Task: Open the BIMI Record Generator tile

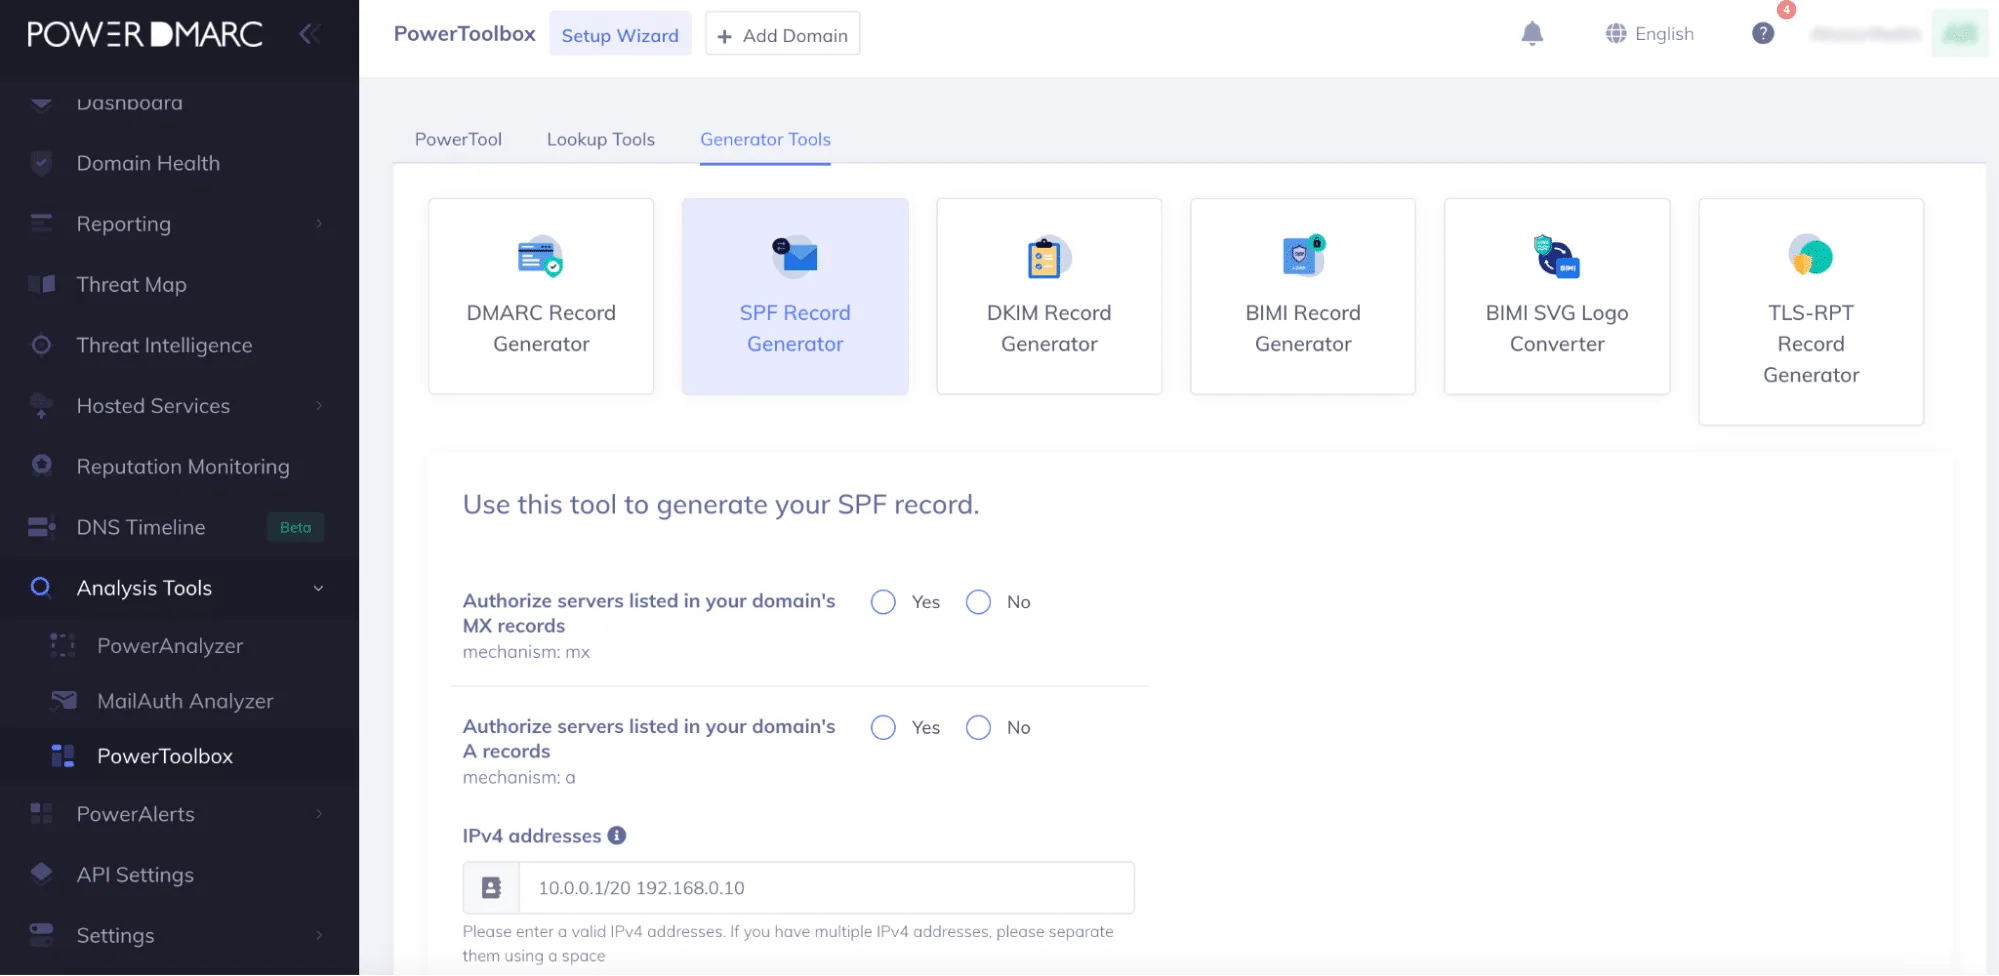Action: [x=1303, y=296]
